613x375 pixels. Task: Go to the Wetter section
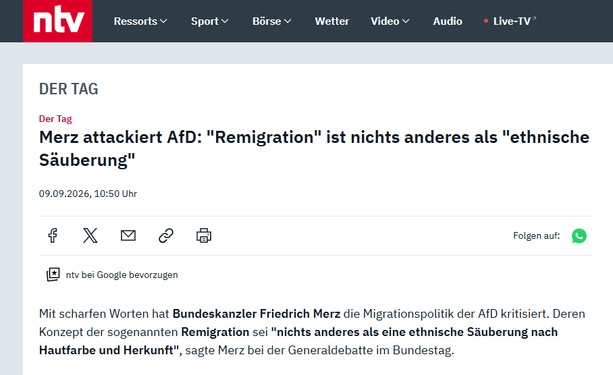point(332,21)
